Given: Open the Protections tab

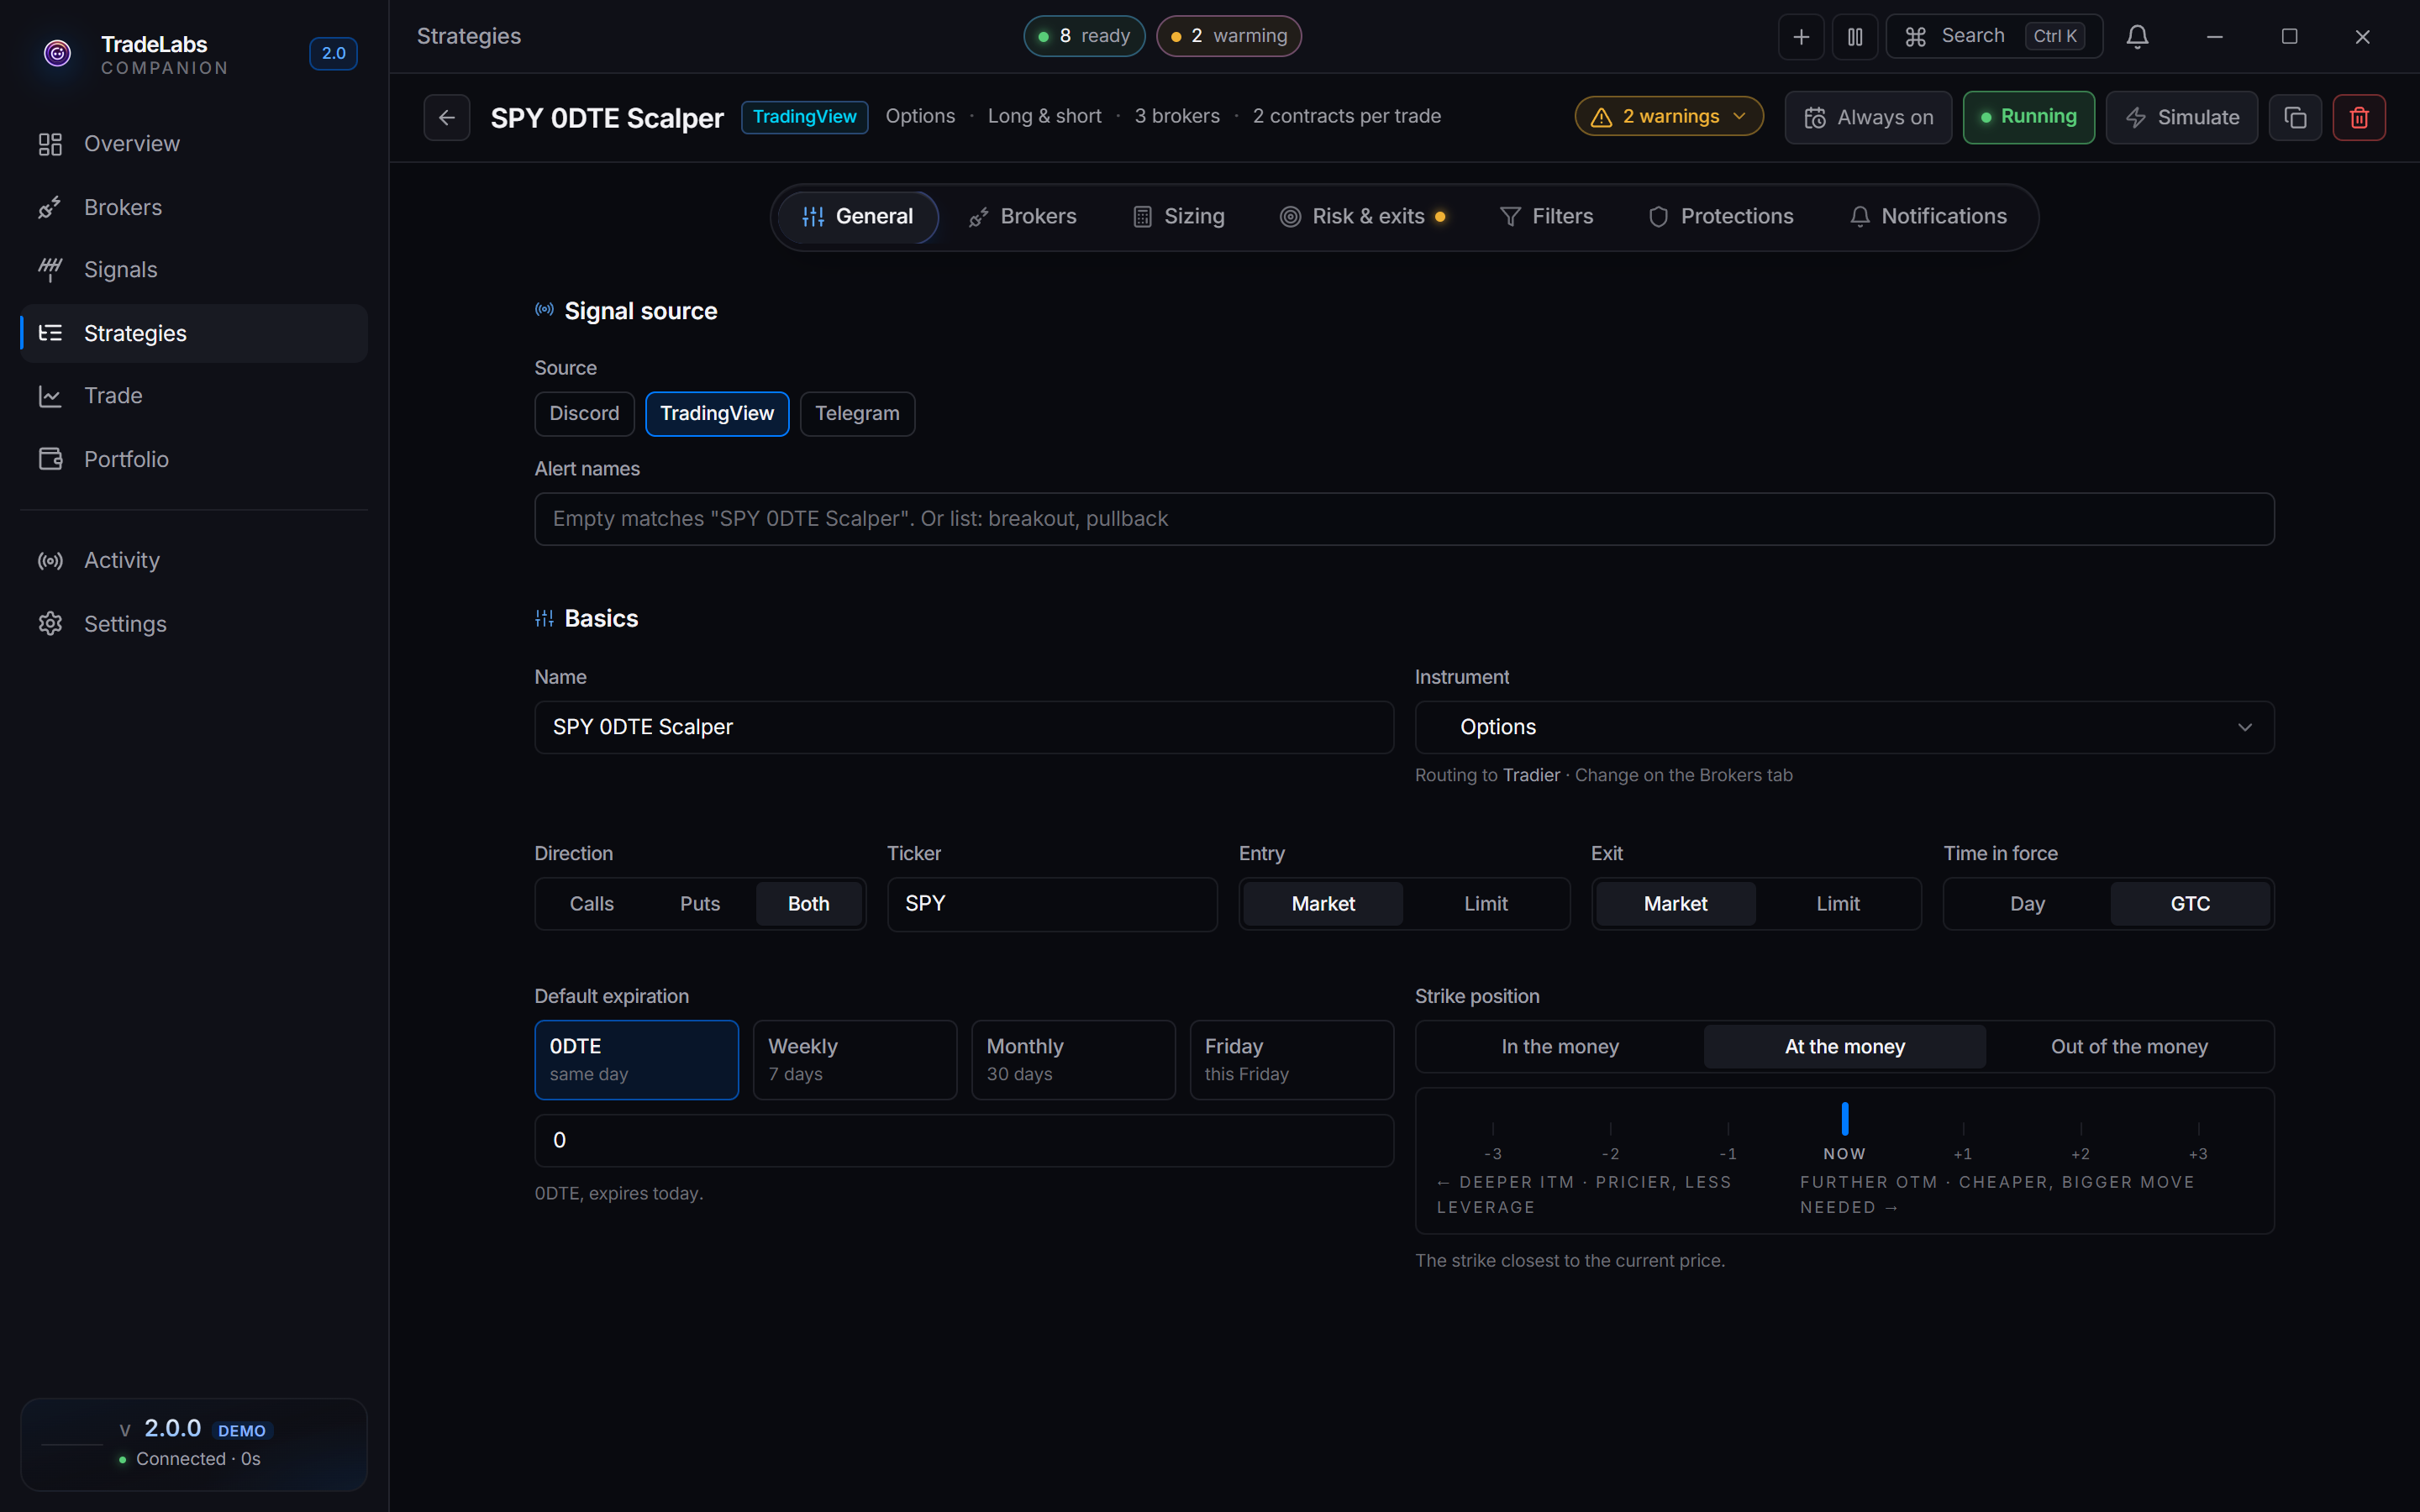Looking at the screenshot, I should (x=1720, y=217).
